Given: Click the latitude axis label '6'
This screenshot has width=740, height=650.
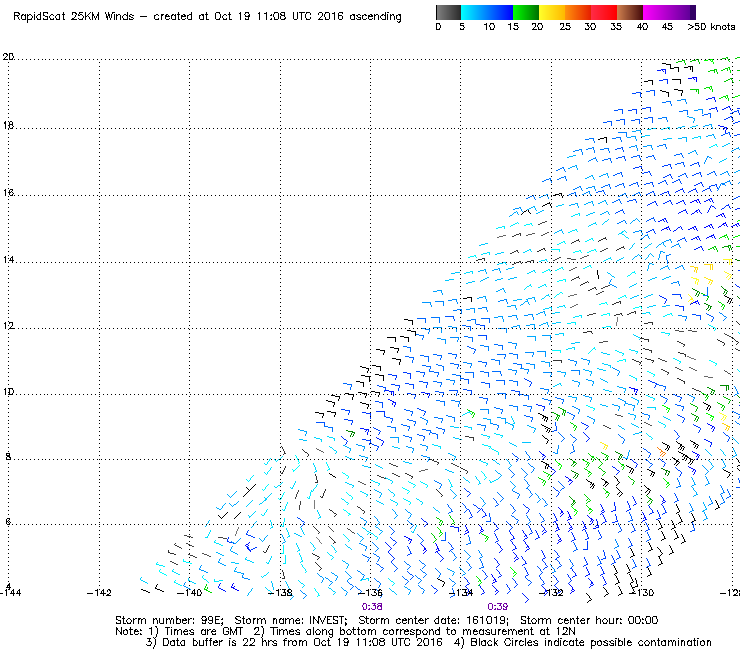Looking at the screenshot, I should click(x=8, y=522).
